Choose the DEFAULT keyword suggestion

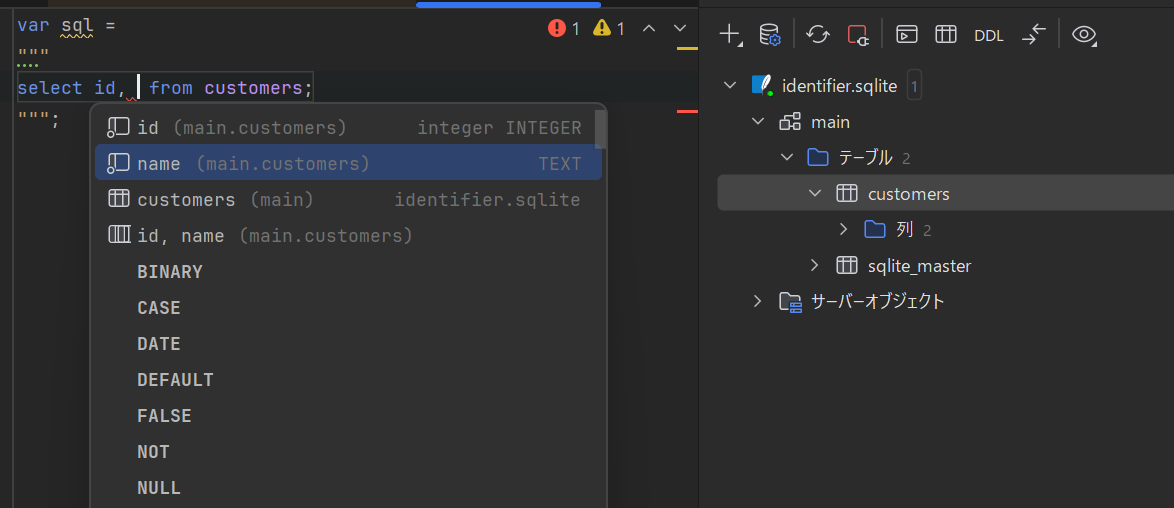coord(348,380)
